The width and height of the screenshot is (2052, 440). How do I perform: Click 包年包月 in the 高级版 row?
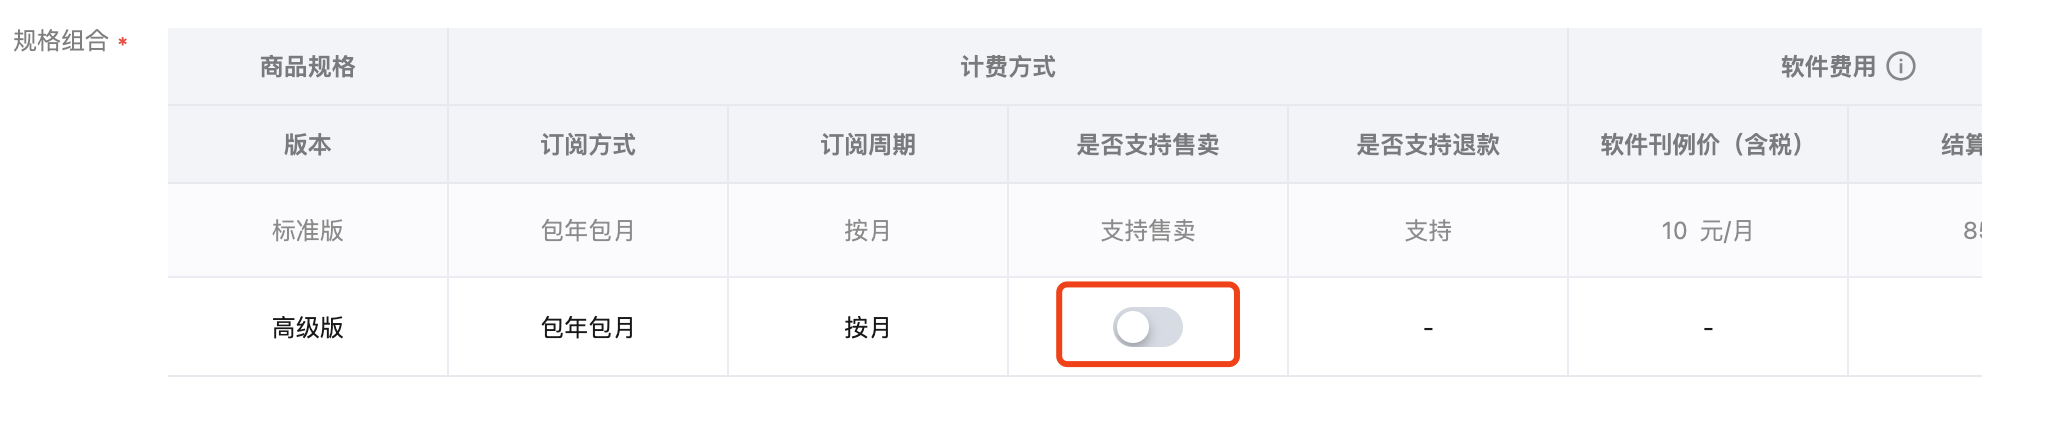tap(587, 328)
